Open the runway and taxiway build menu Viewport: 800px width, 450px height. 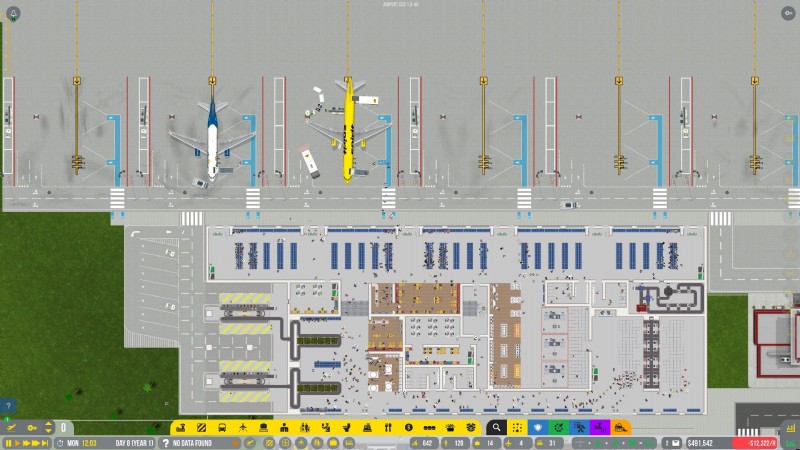201,427
